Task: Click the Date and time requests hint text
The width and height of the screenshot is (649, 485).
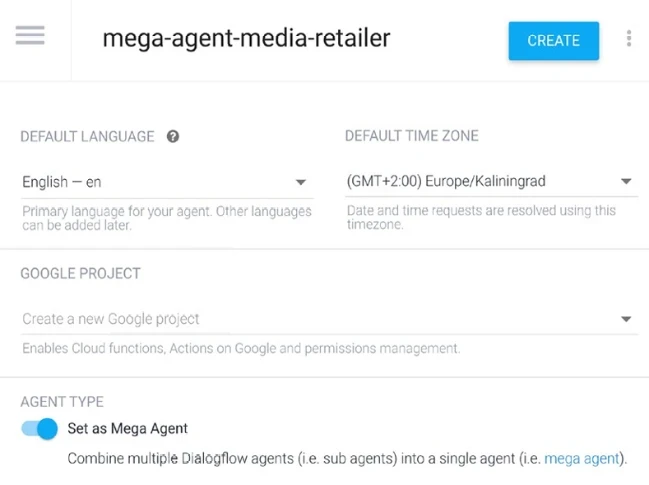Action: tap(481, 217)
